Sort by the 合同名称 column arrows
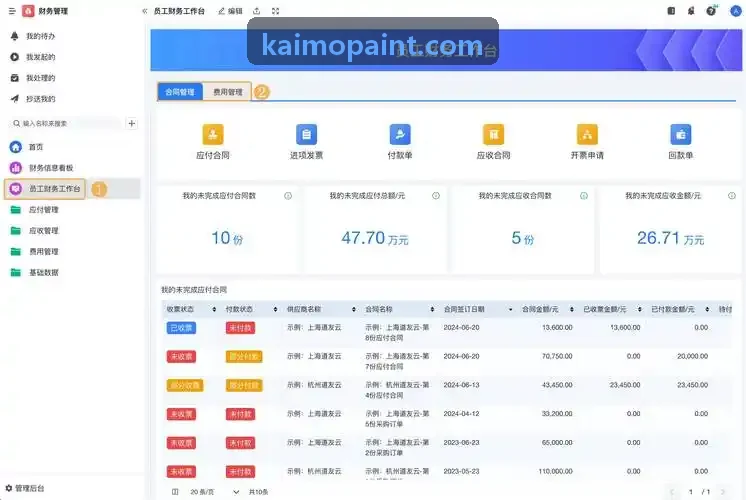 432,309
